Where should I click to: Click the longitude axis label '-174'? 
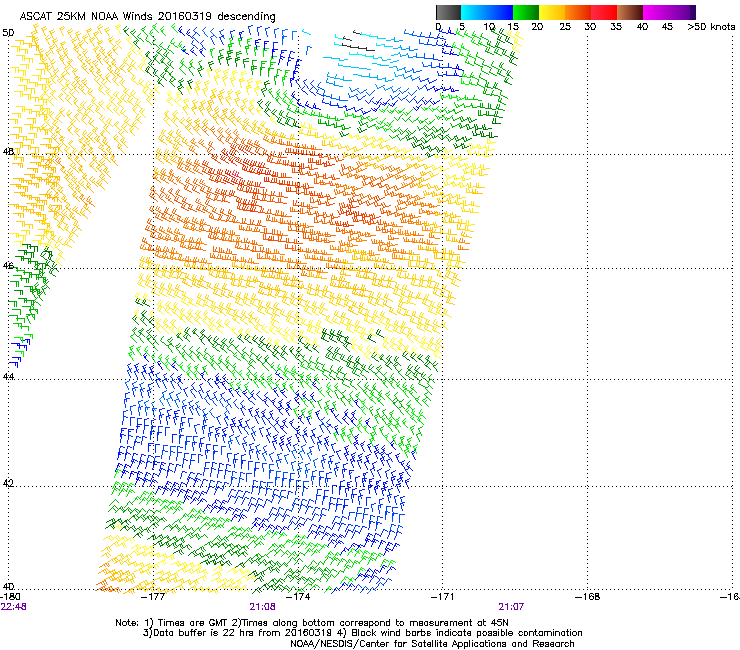[299, 597]
